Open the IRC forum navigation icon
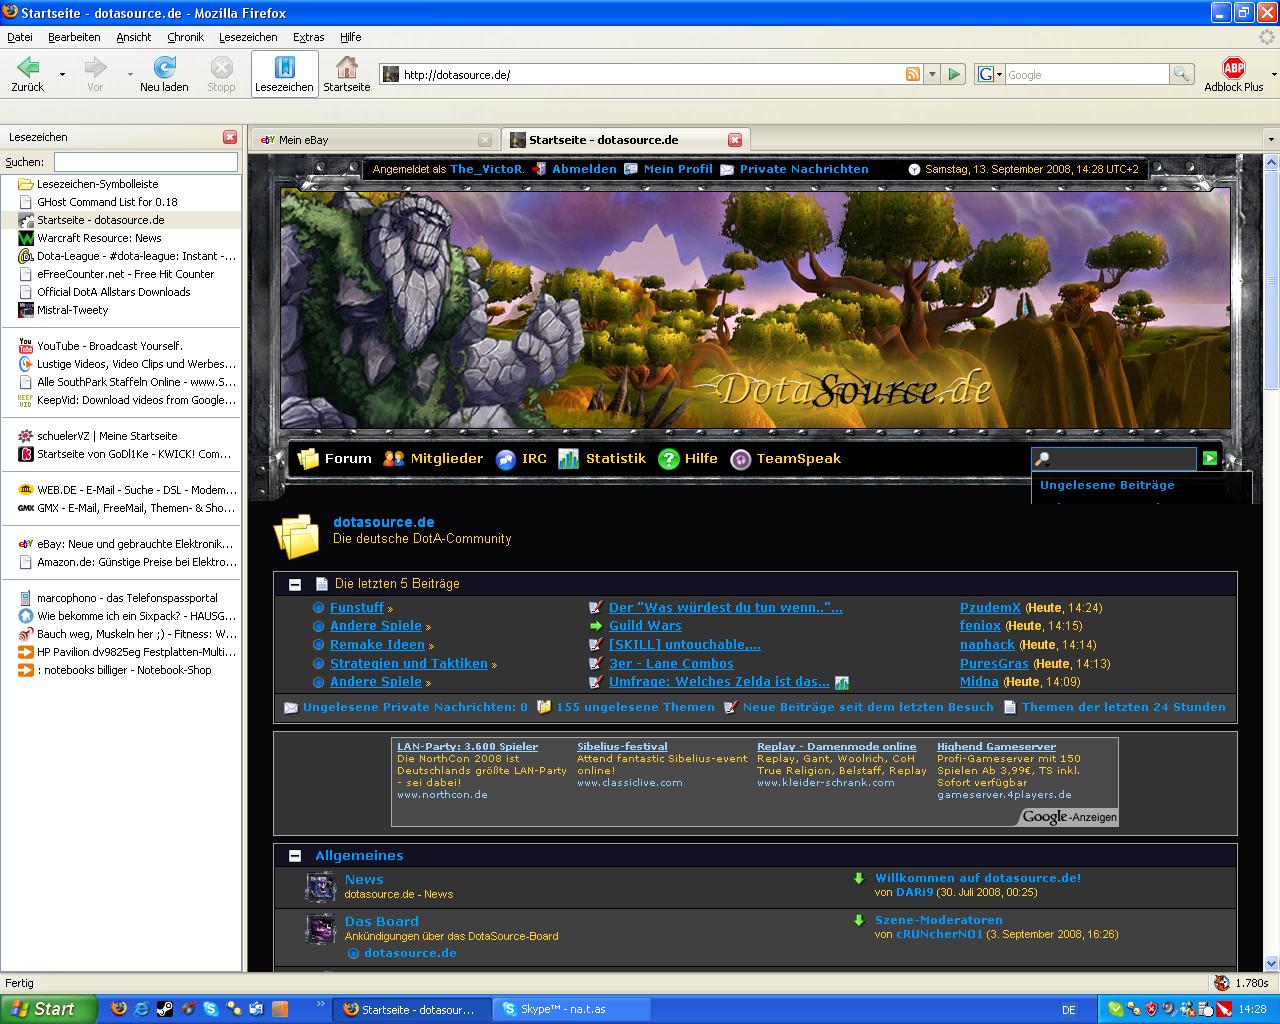 pyautogui.click(x=506, y=459)
